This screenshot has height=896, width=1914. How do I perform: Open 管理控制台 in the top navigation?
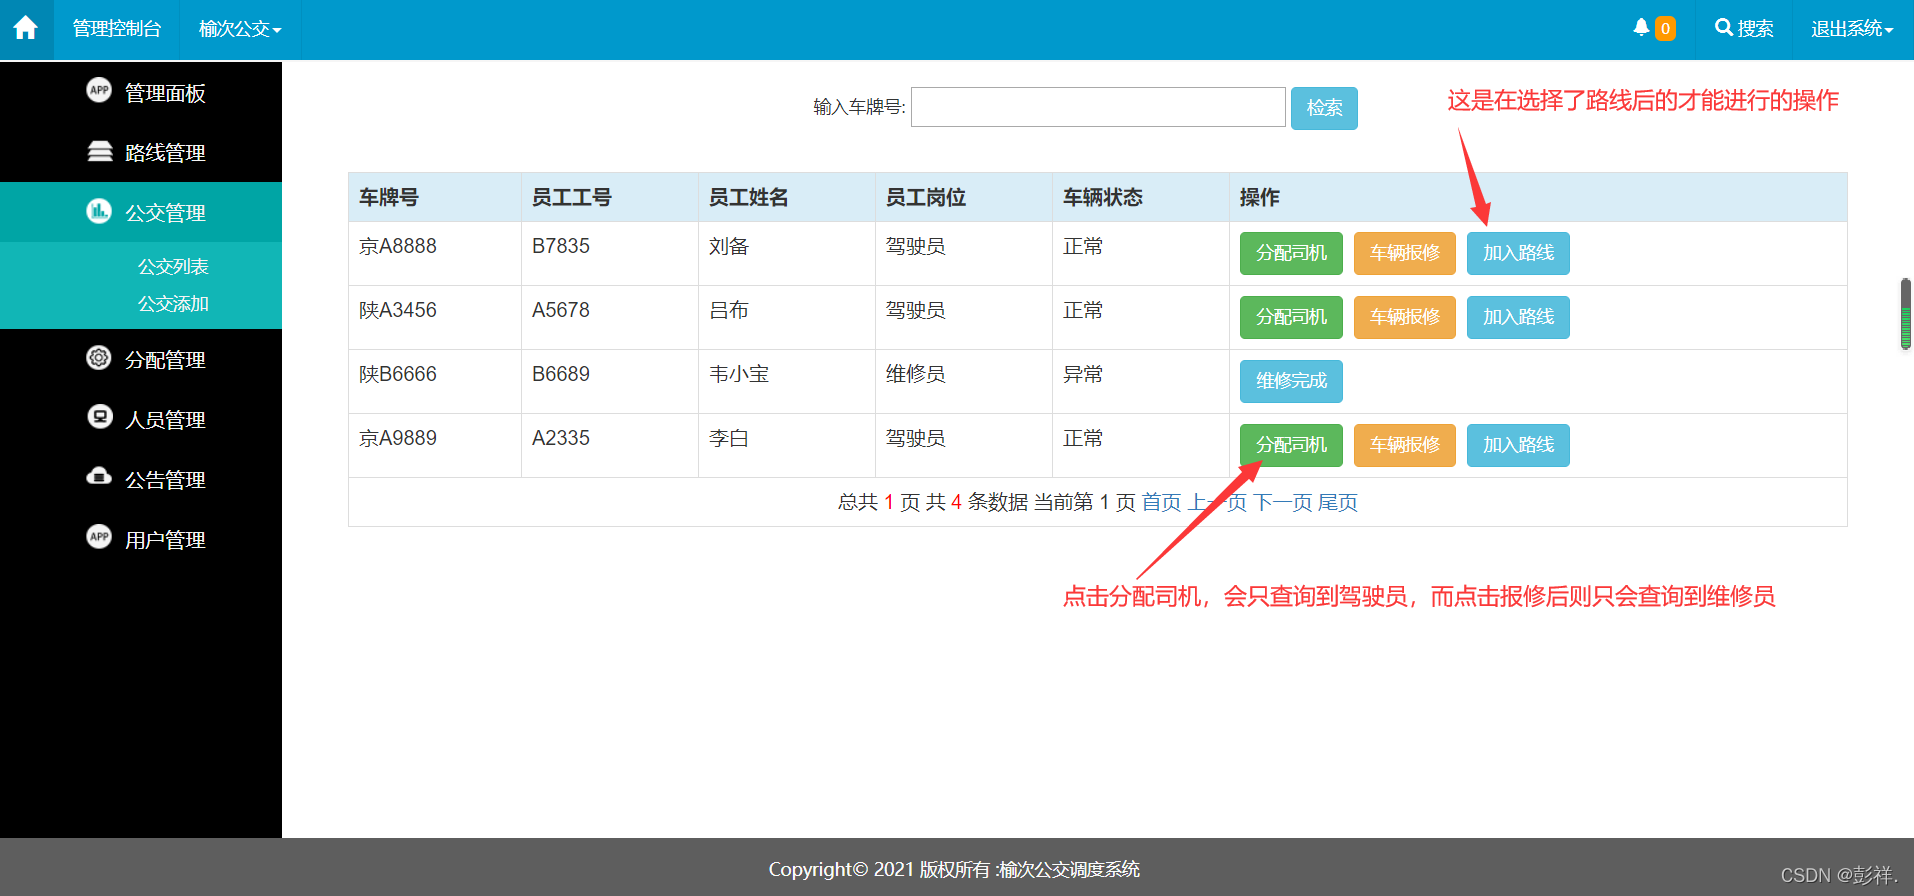[117, 29]
